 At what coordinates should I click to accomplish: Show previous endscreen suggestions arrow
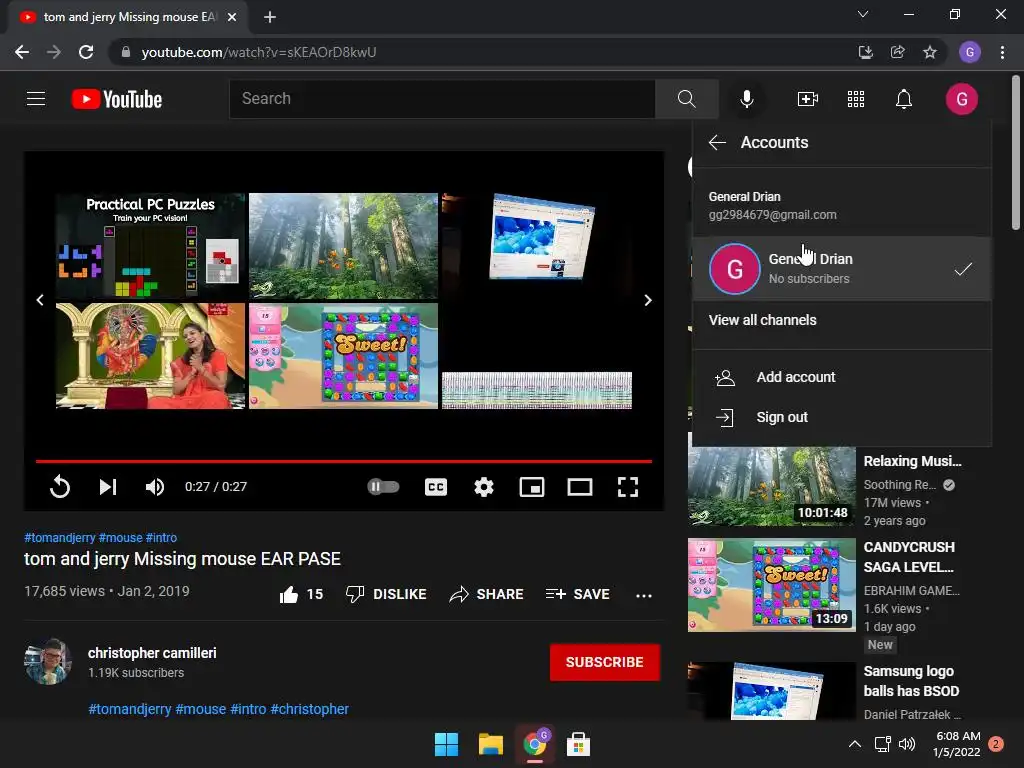(x=40, y=300)
